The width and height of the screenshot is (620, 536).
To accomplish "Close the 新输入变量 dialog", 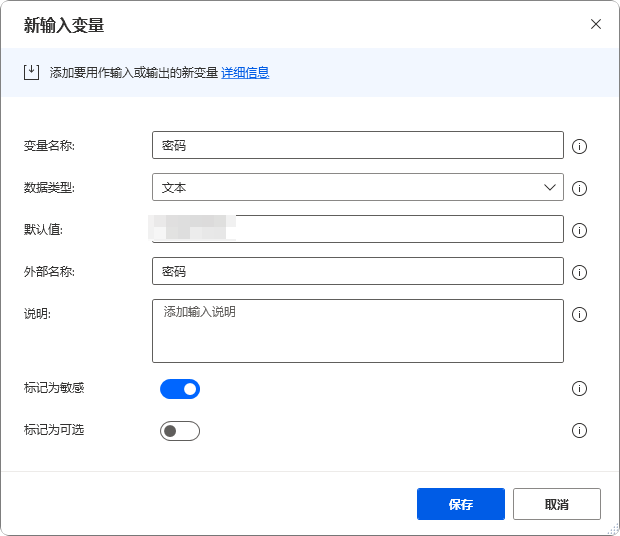I will click(596, 24).
